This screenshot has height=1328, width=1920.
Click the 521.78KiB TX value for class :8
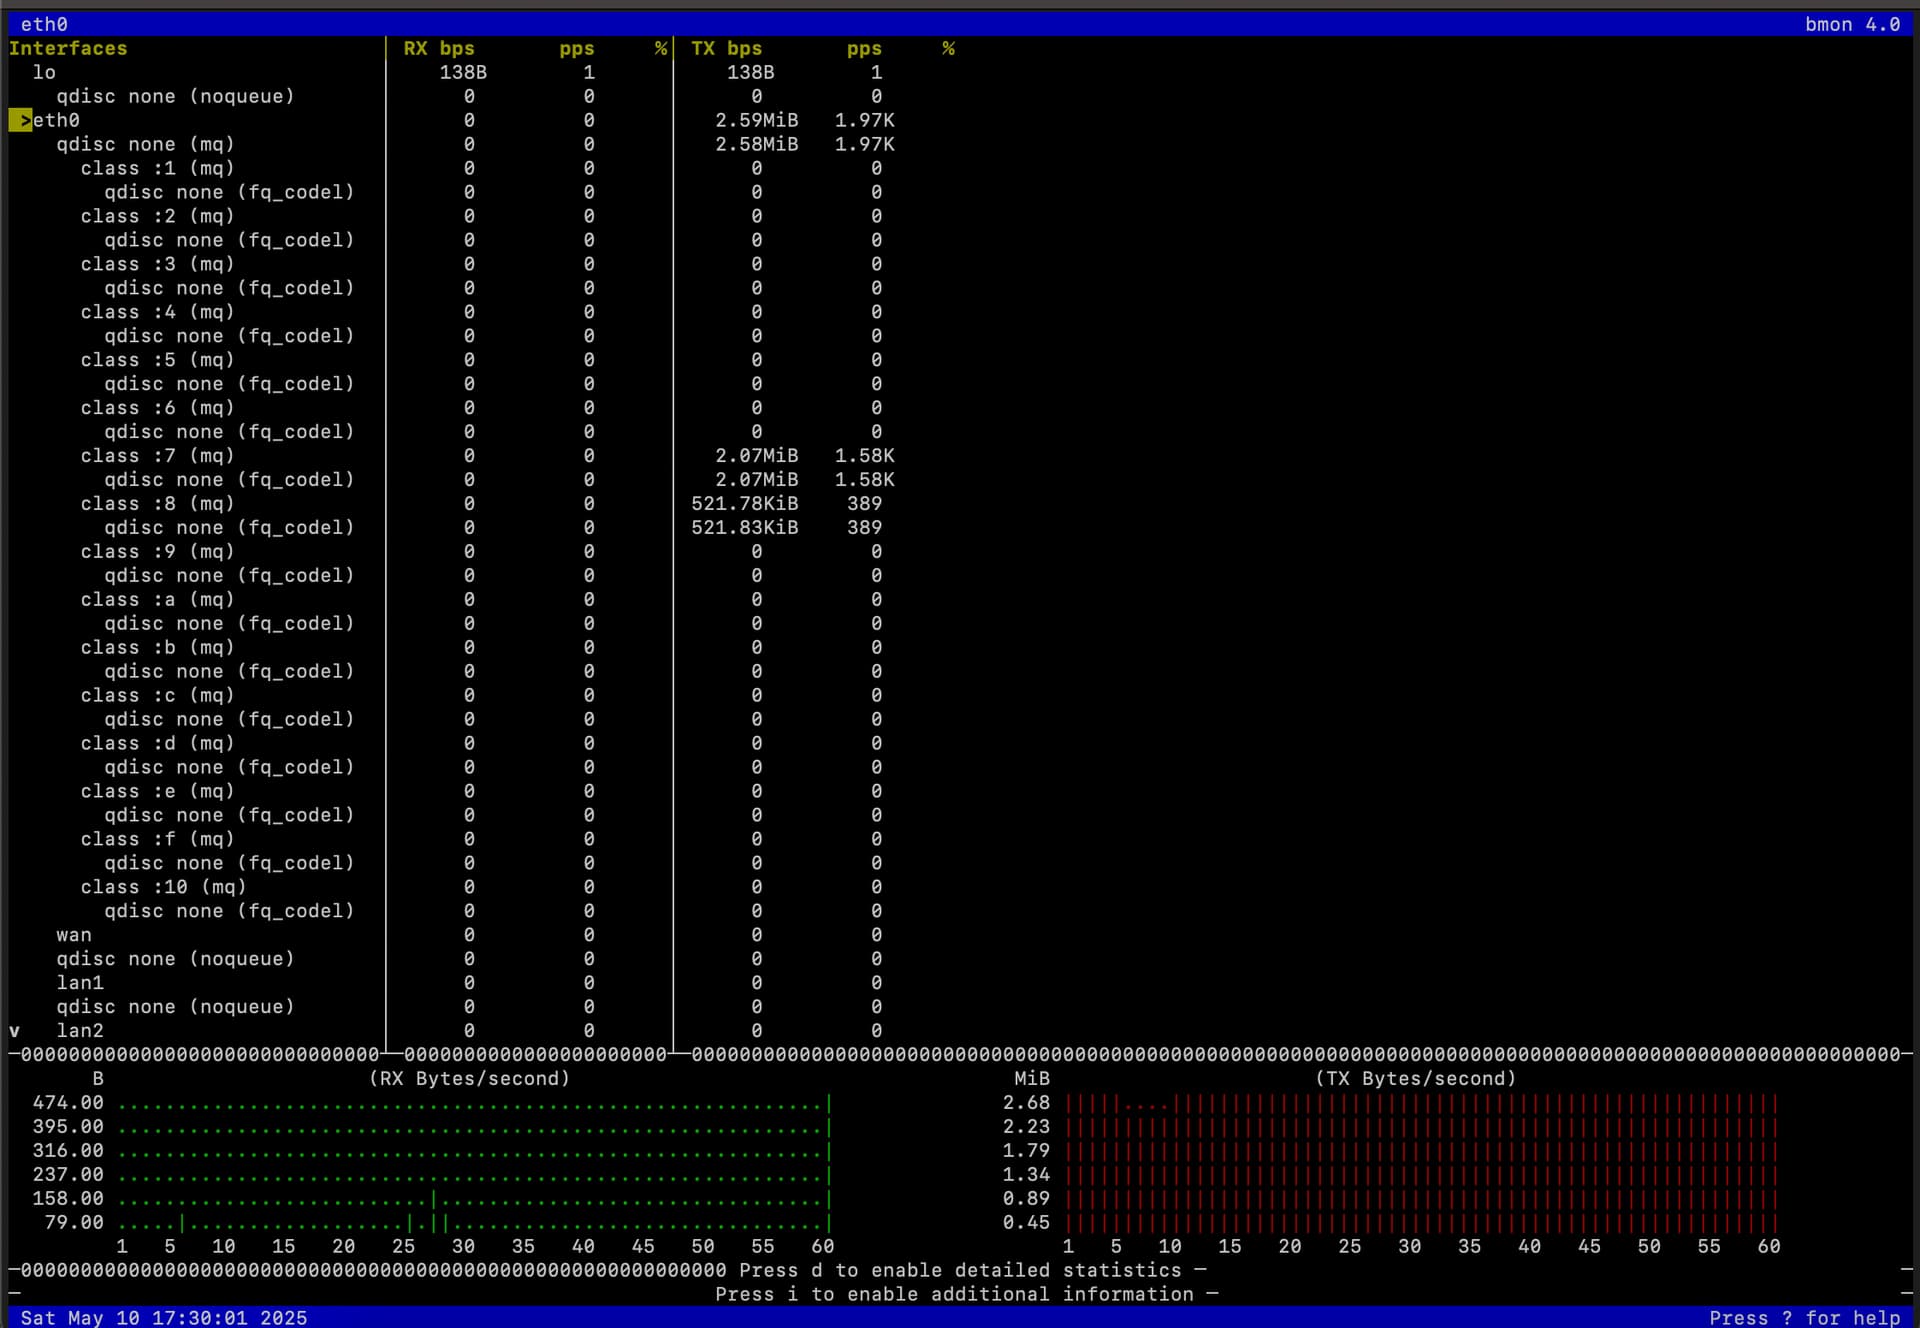745,504
